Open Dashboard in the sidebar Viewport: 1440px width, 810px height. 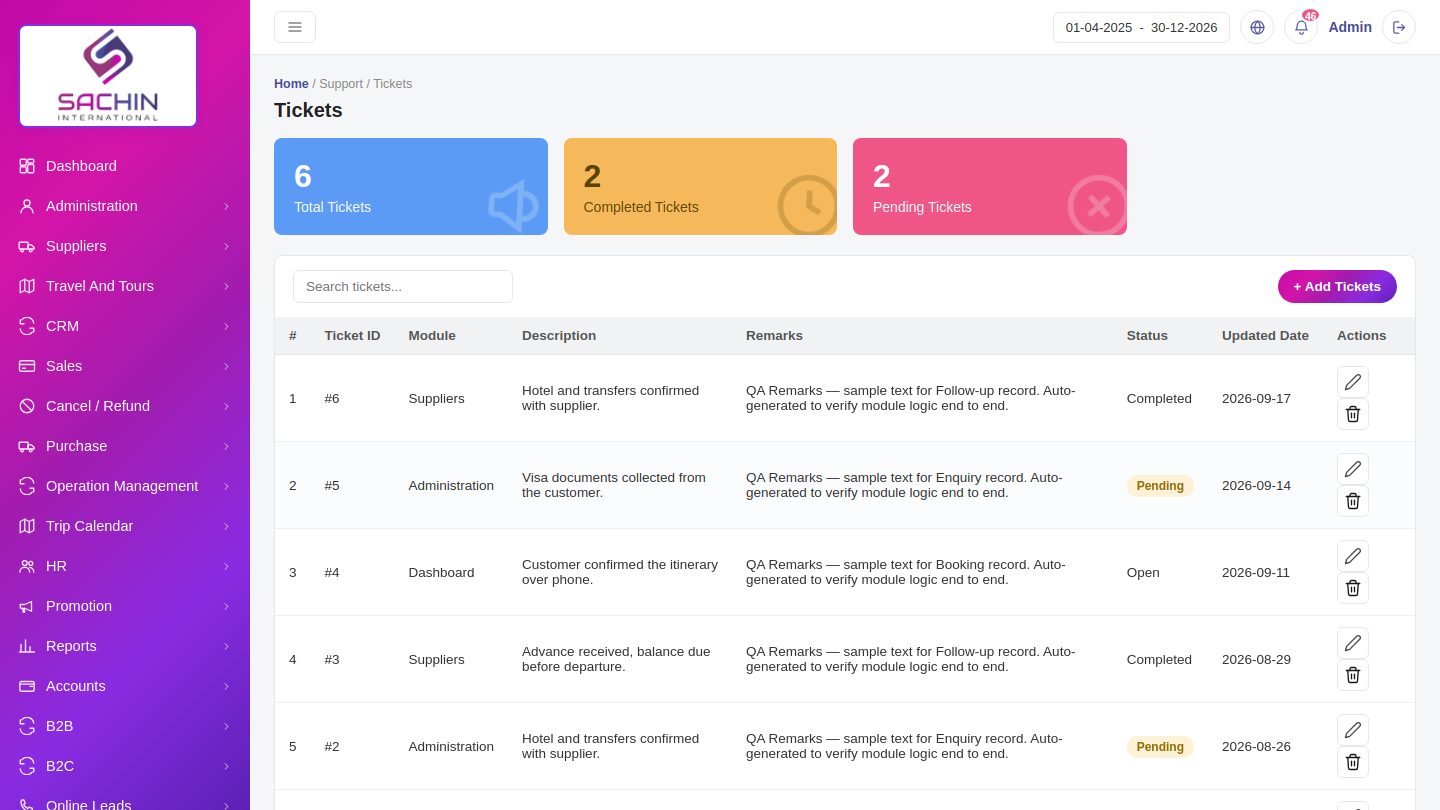tap(125, 166)
